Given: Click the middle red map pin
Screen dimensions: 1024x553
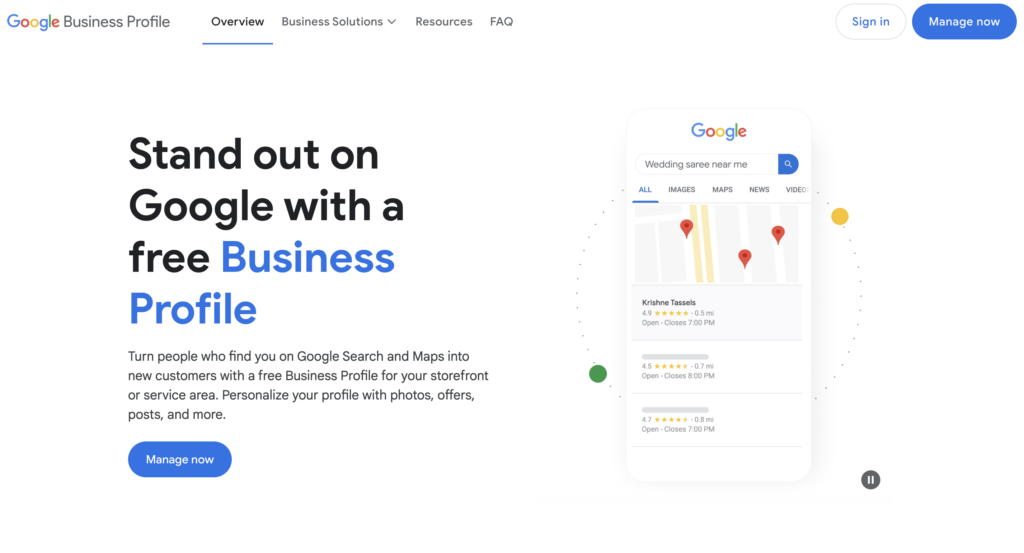Looking at the screenshot, I should [744, 258].
